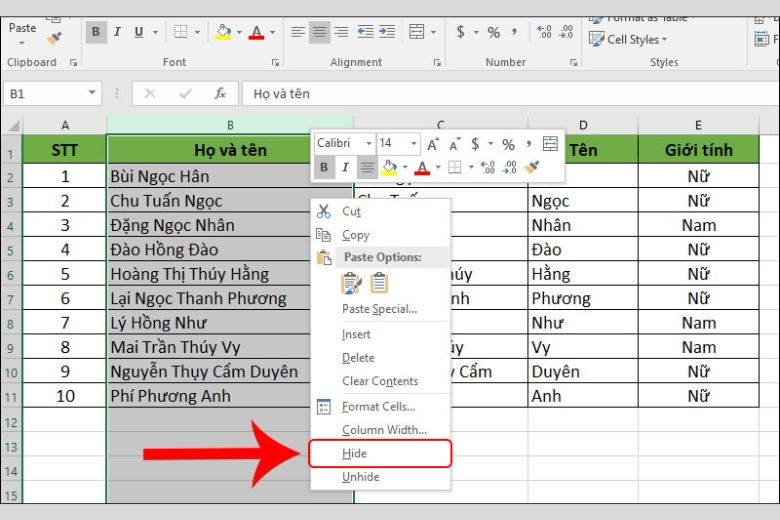The height and width of the screenshot is (520, 780).
Task: Click Increase Font Size on mini toolbar
Action: (433, 144)
